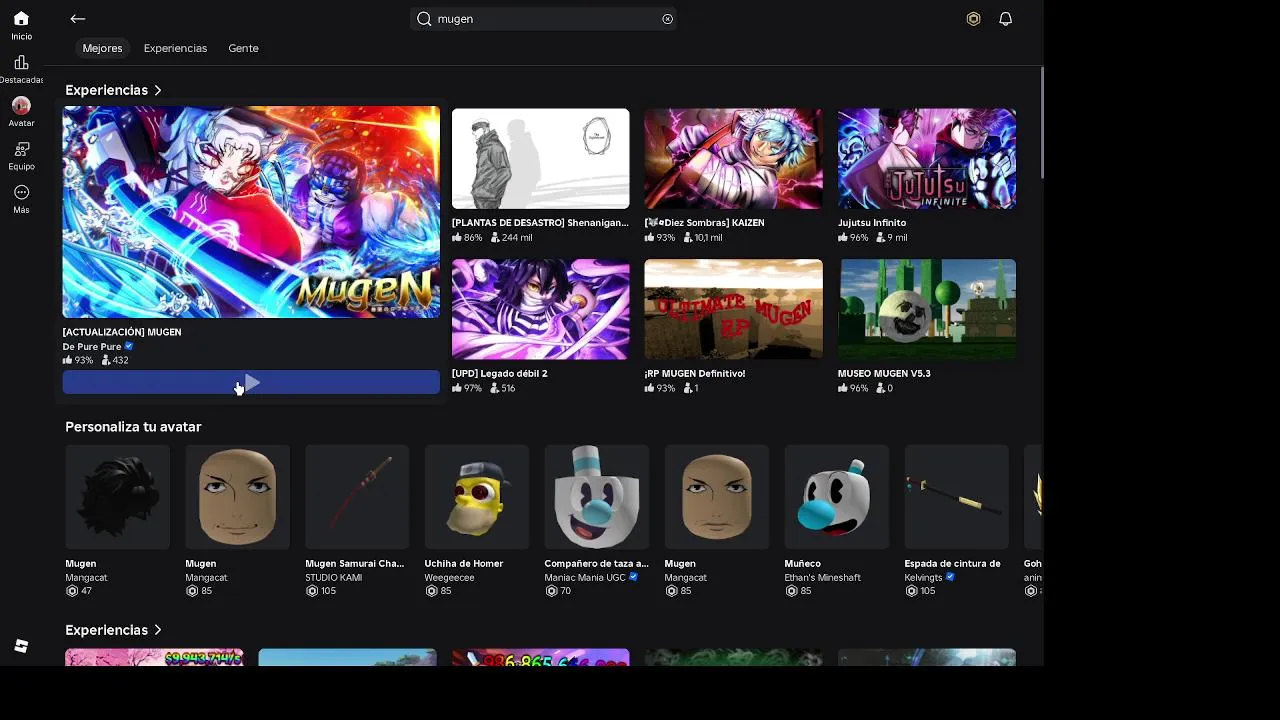Open creator link De Pure Pure

tap(92, 346)
